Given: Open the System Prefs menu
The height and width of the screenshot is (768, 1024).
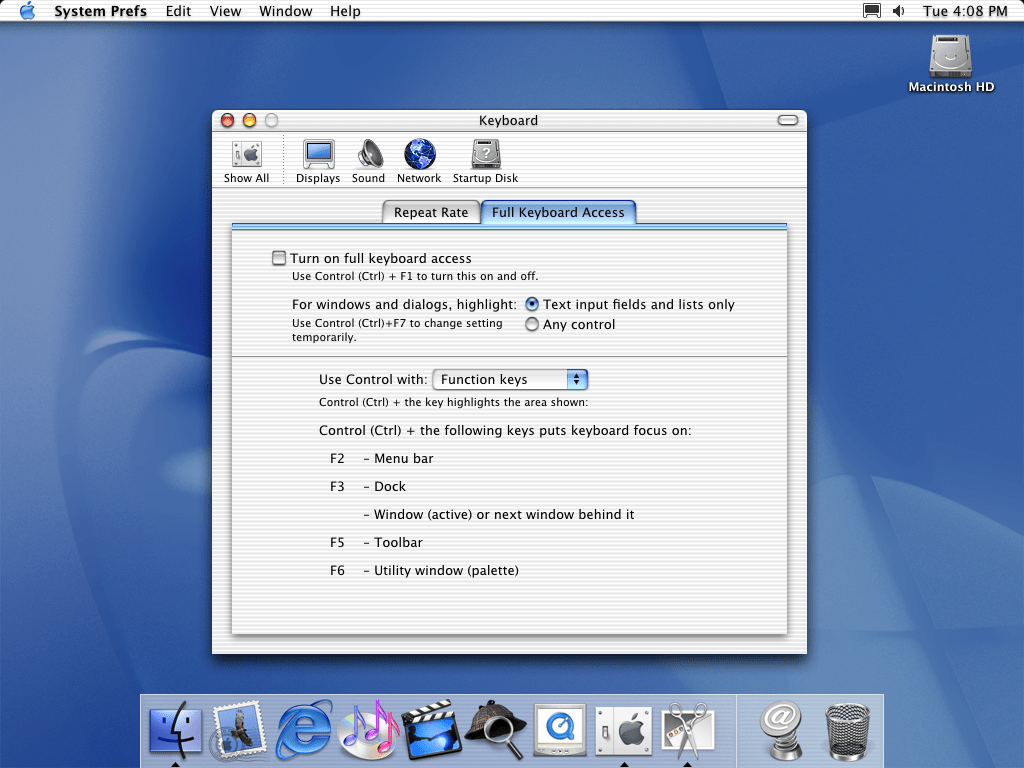Looking at the screenshot, I should 101,11.
